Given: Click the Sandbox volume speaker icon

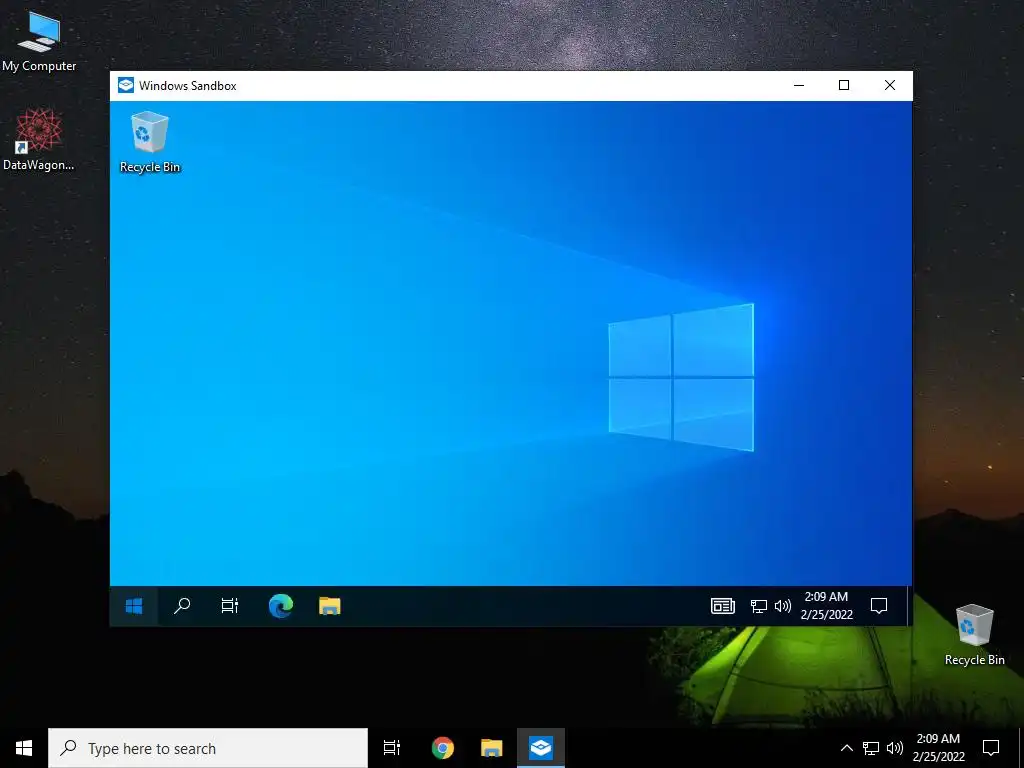Looking at the screenshot, I should click(782, 606).
